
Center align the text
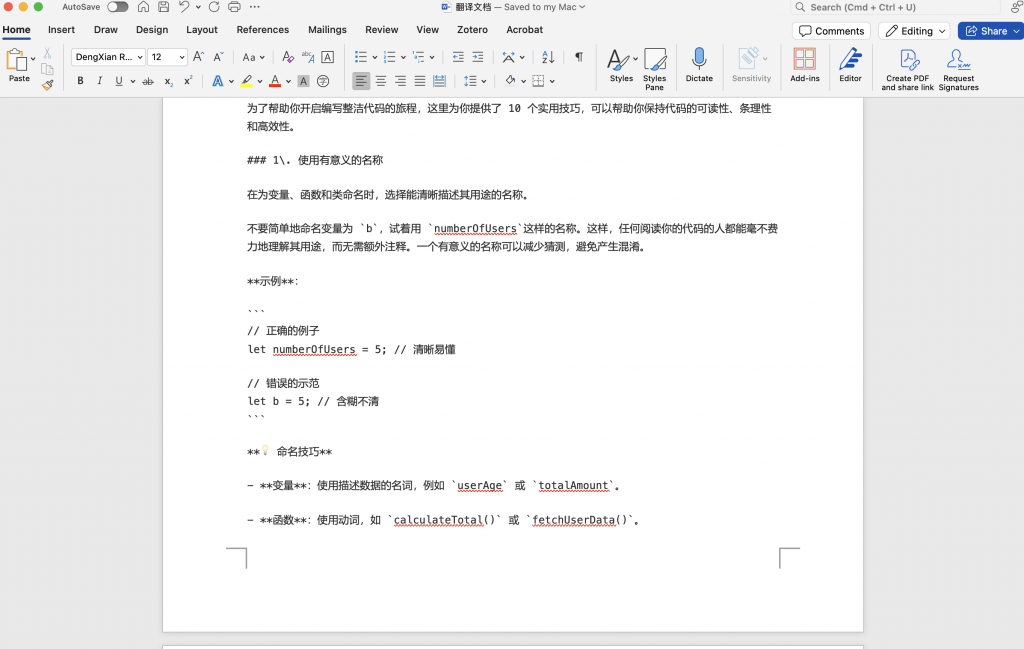click(381, 81)
